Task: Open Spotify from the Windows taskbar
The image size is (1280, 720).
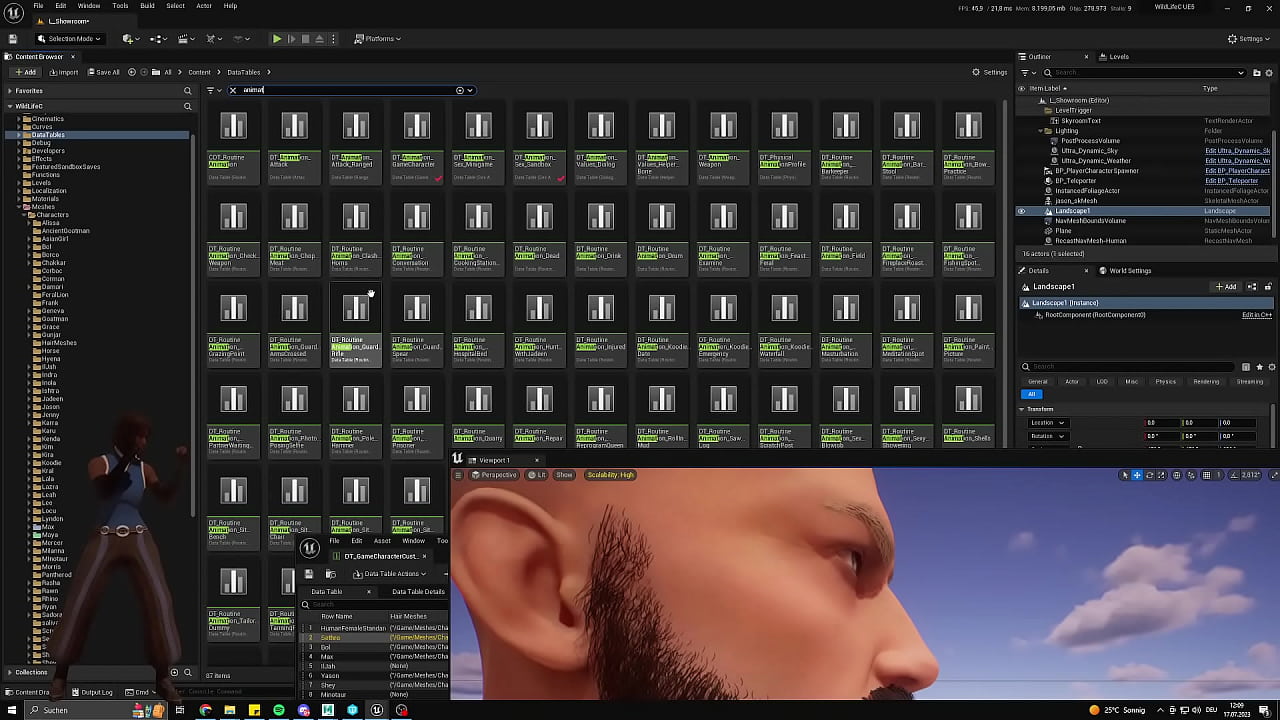Action: click(x=278, y=710)
